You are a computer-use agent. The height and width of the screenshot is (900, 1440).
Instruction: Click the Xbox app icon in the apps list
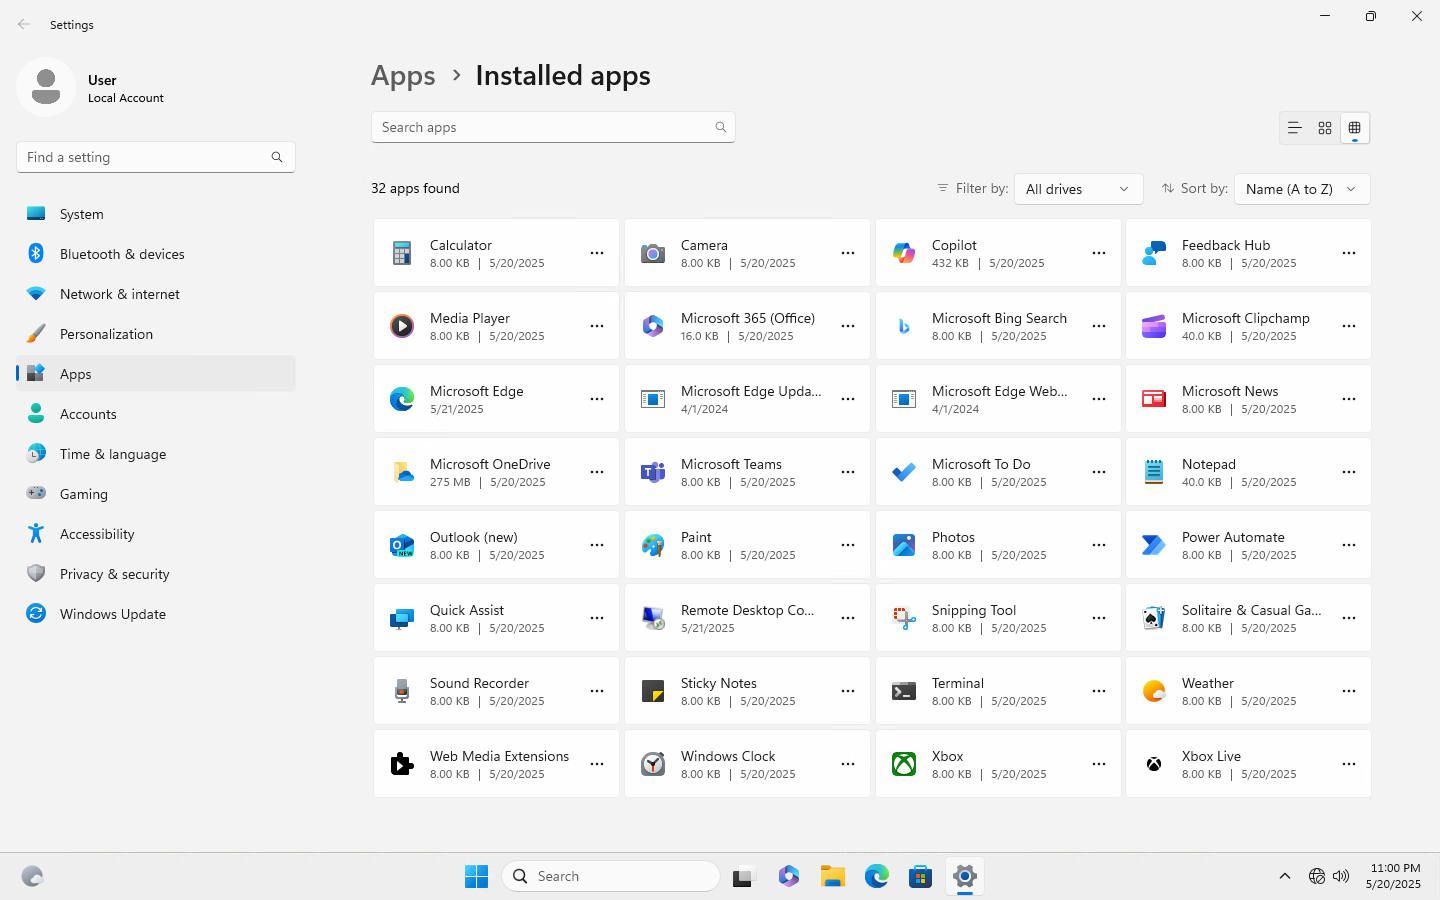tap(904, 764)
